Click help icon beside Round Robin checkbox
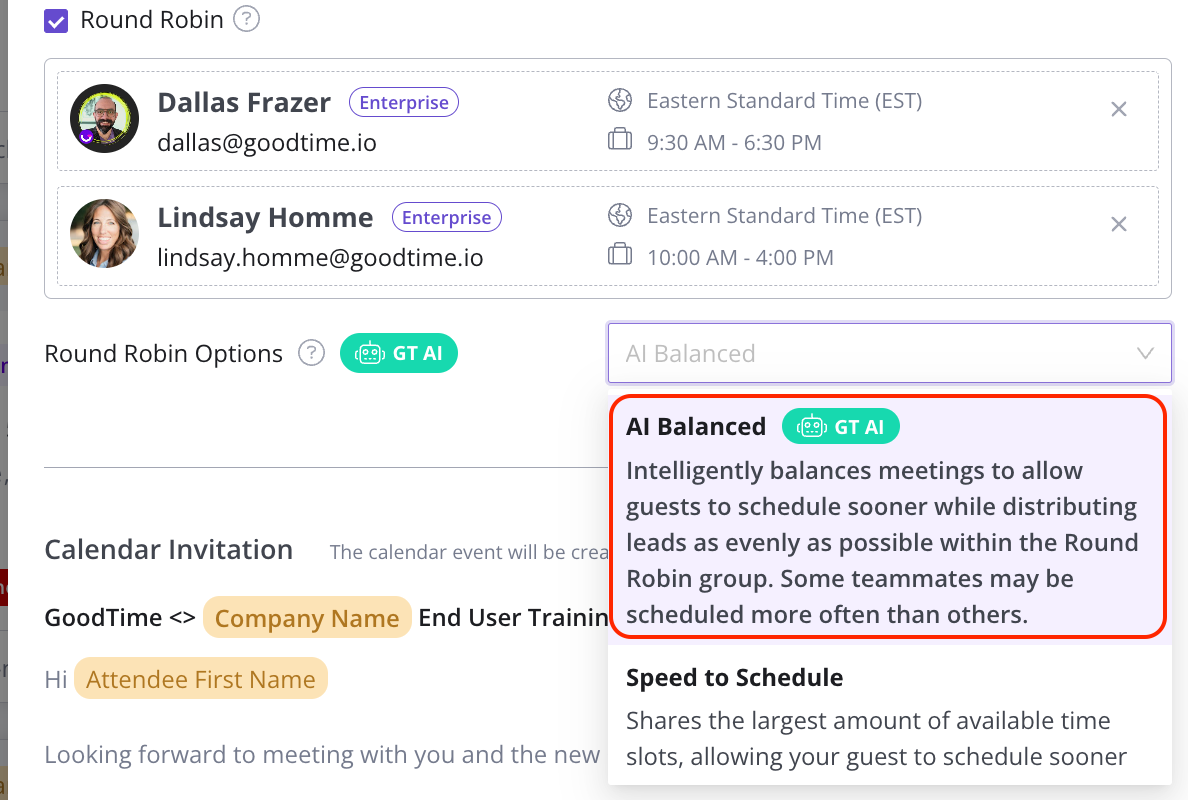1188x800 pixels. (x=246, y=19)
